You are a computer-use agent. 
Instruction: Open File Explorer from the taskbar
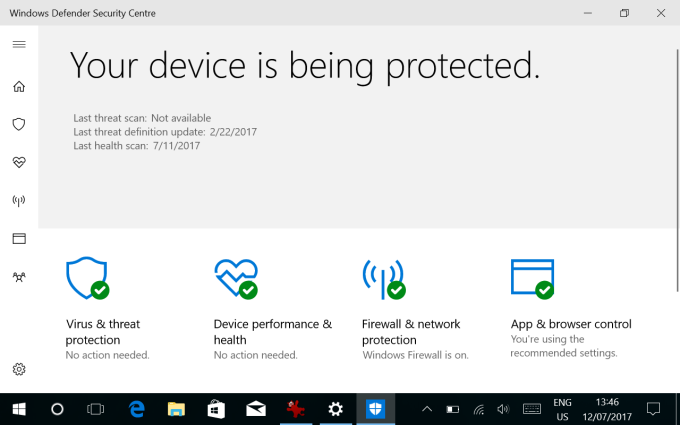tap(176, 409)
